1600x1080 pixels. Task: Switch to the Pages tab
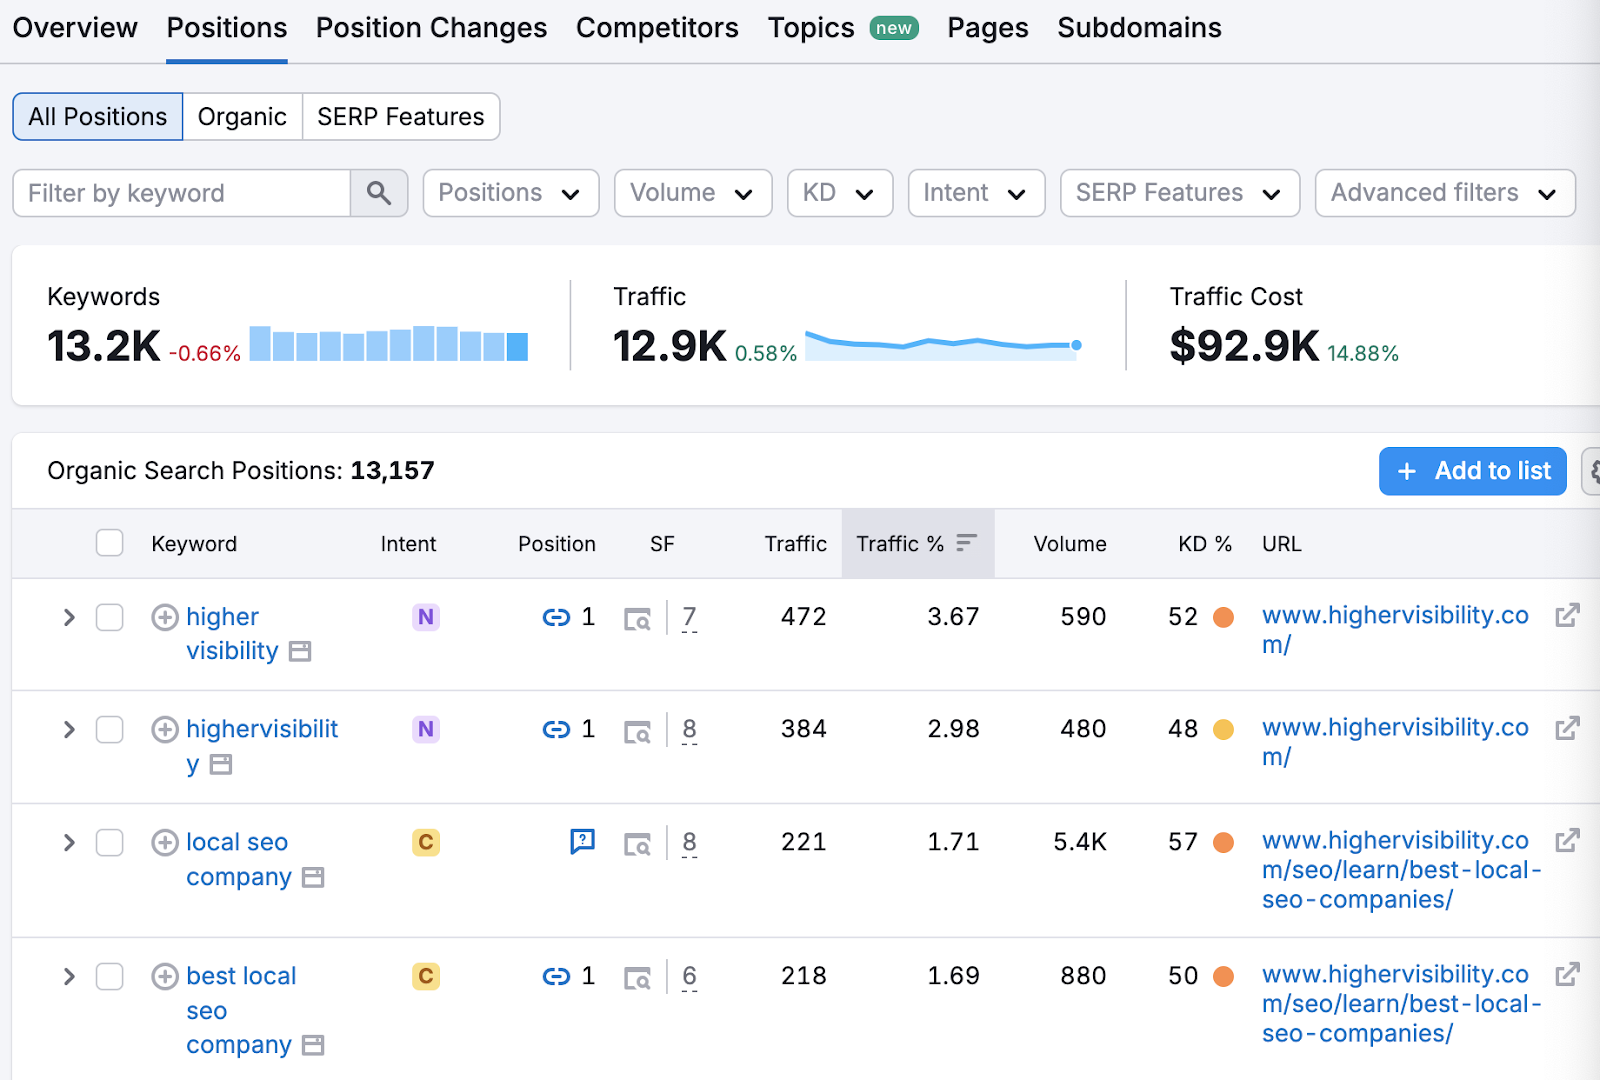click(988, 28)
